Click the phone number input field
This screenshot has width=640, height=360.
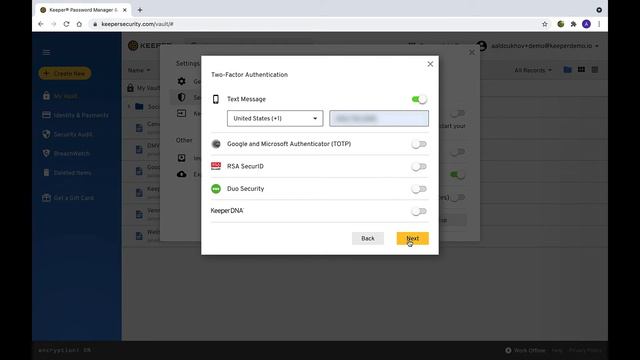[x=379, y=118]
